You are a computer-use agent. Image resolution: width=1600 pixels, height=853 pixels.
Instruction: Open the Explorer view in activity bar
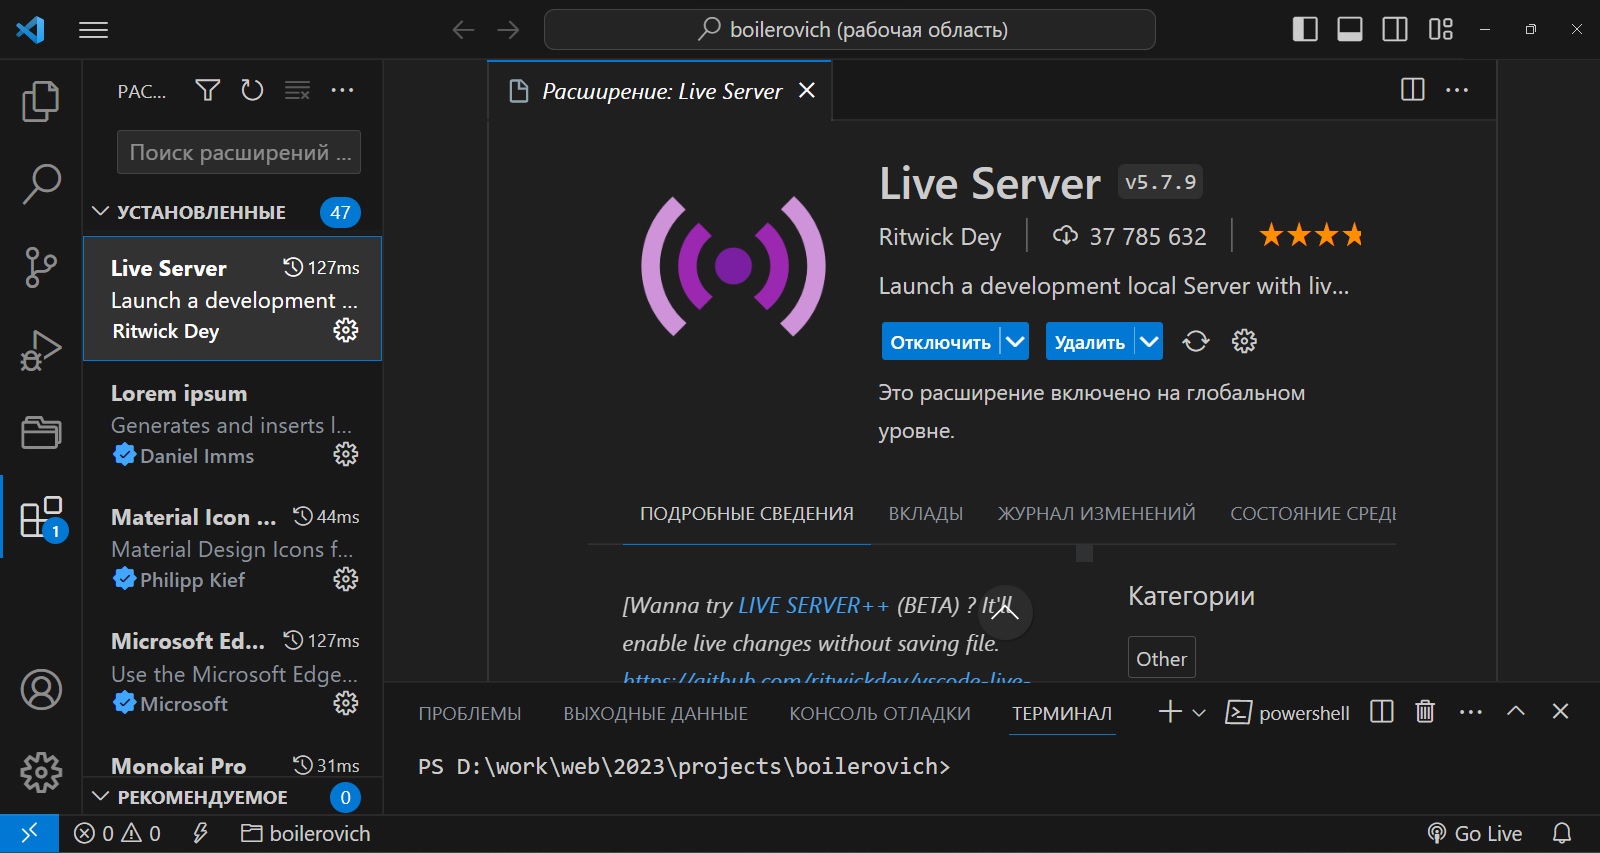tap(41, 101)
